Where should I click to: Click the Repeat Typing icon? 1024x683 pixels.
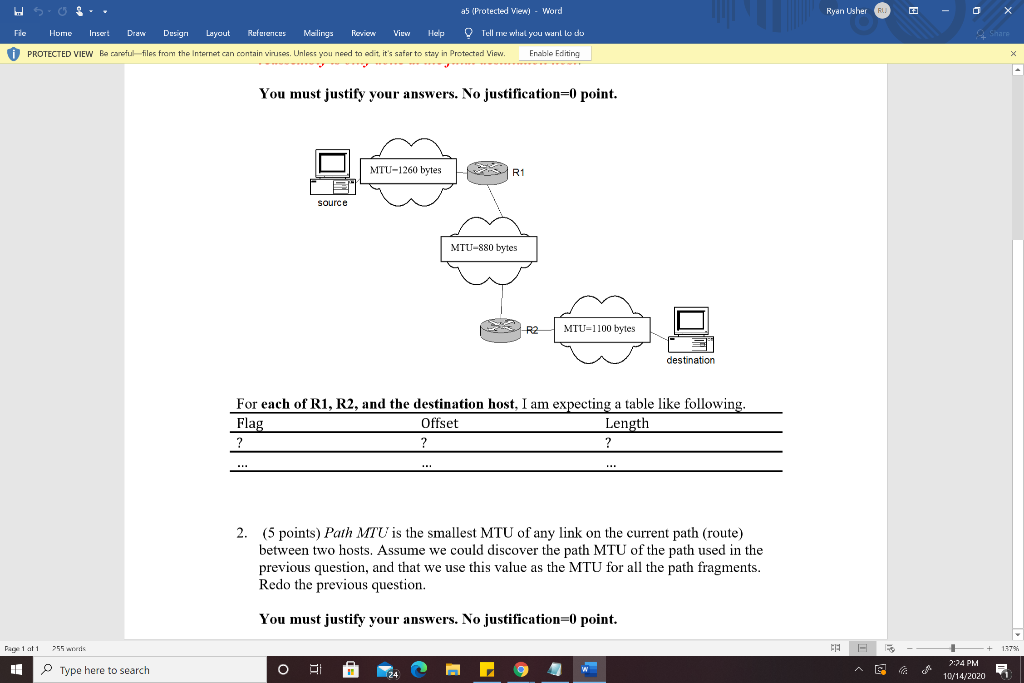point(62,10)
